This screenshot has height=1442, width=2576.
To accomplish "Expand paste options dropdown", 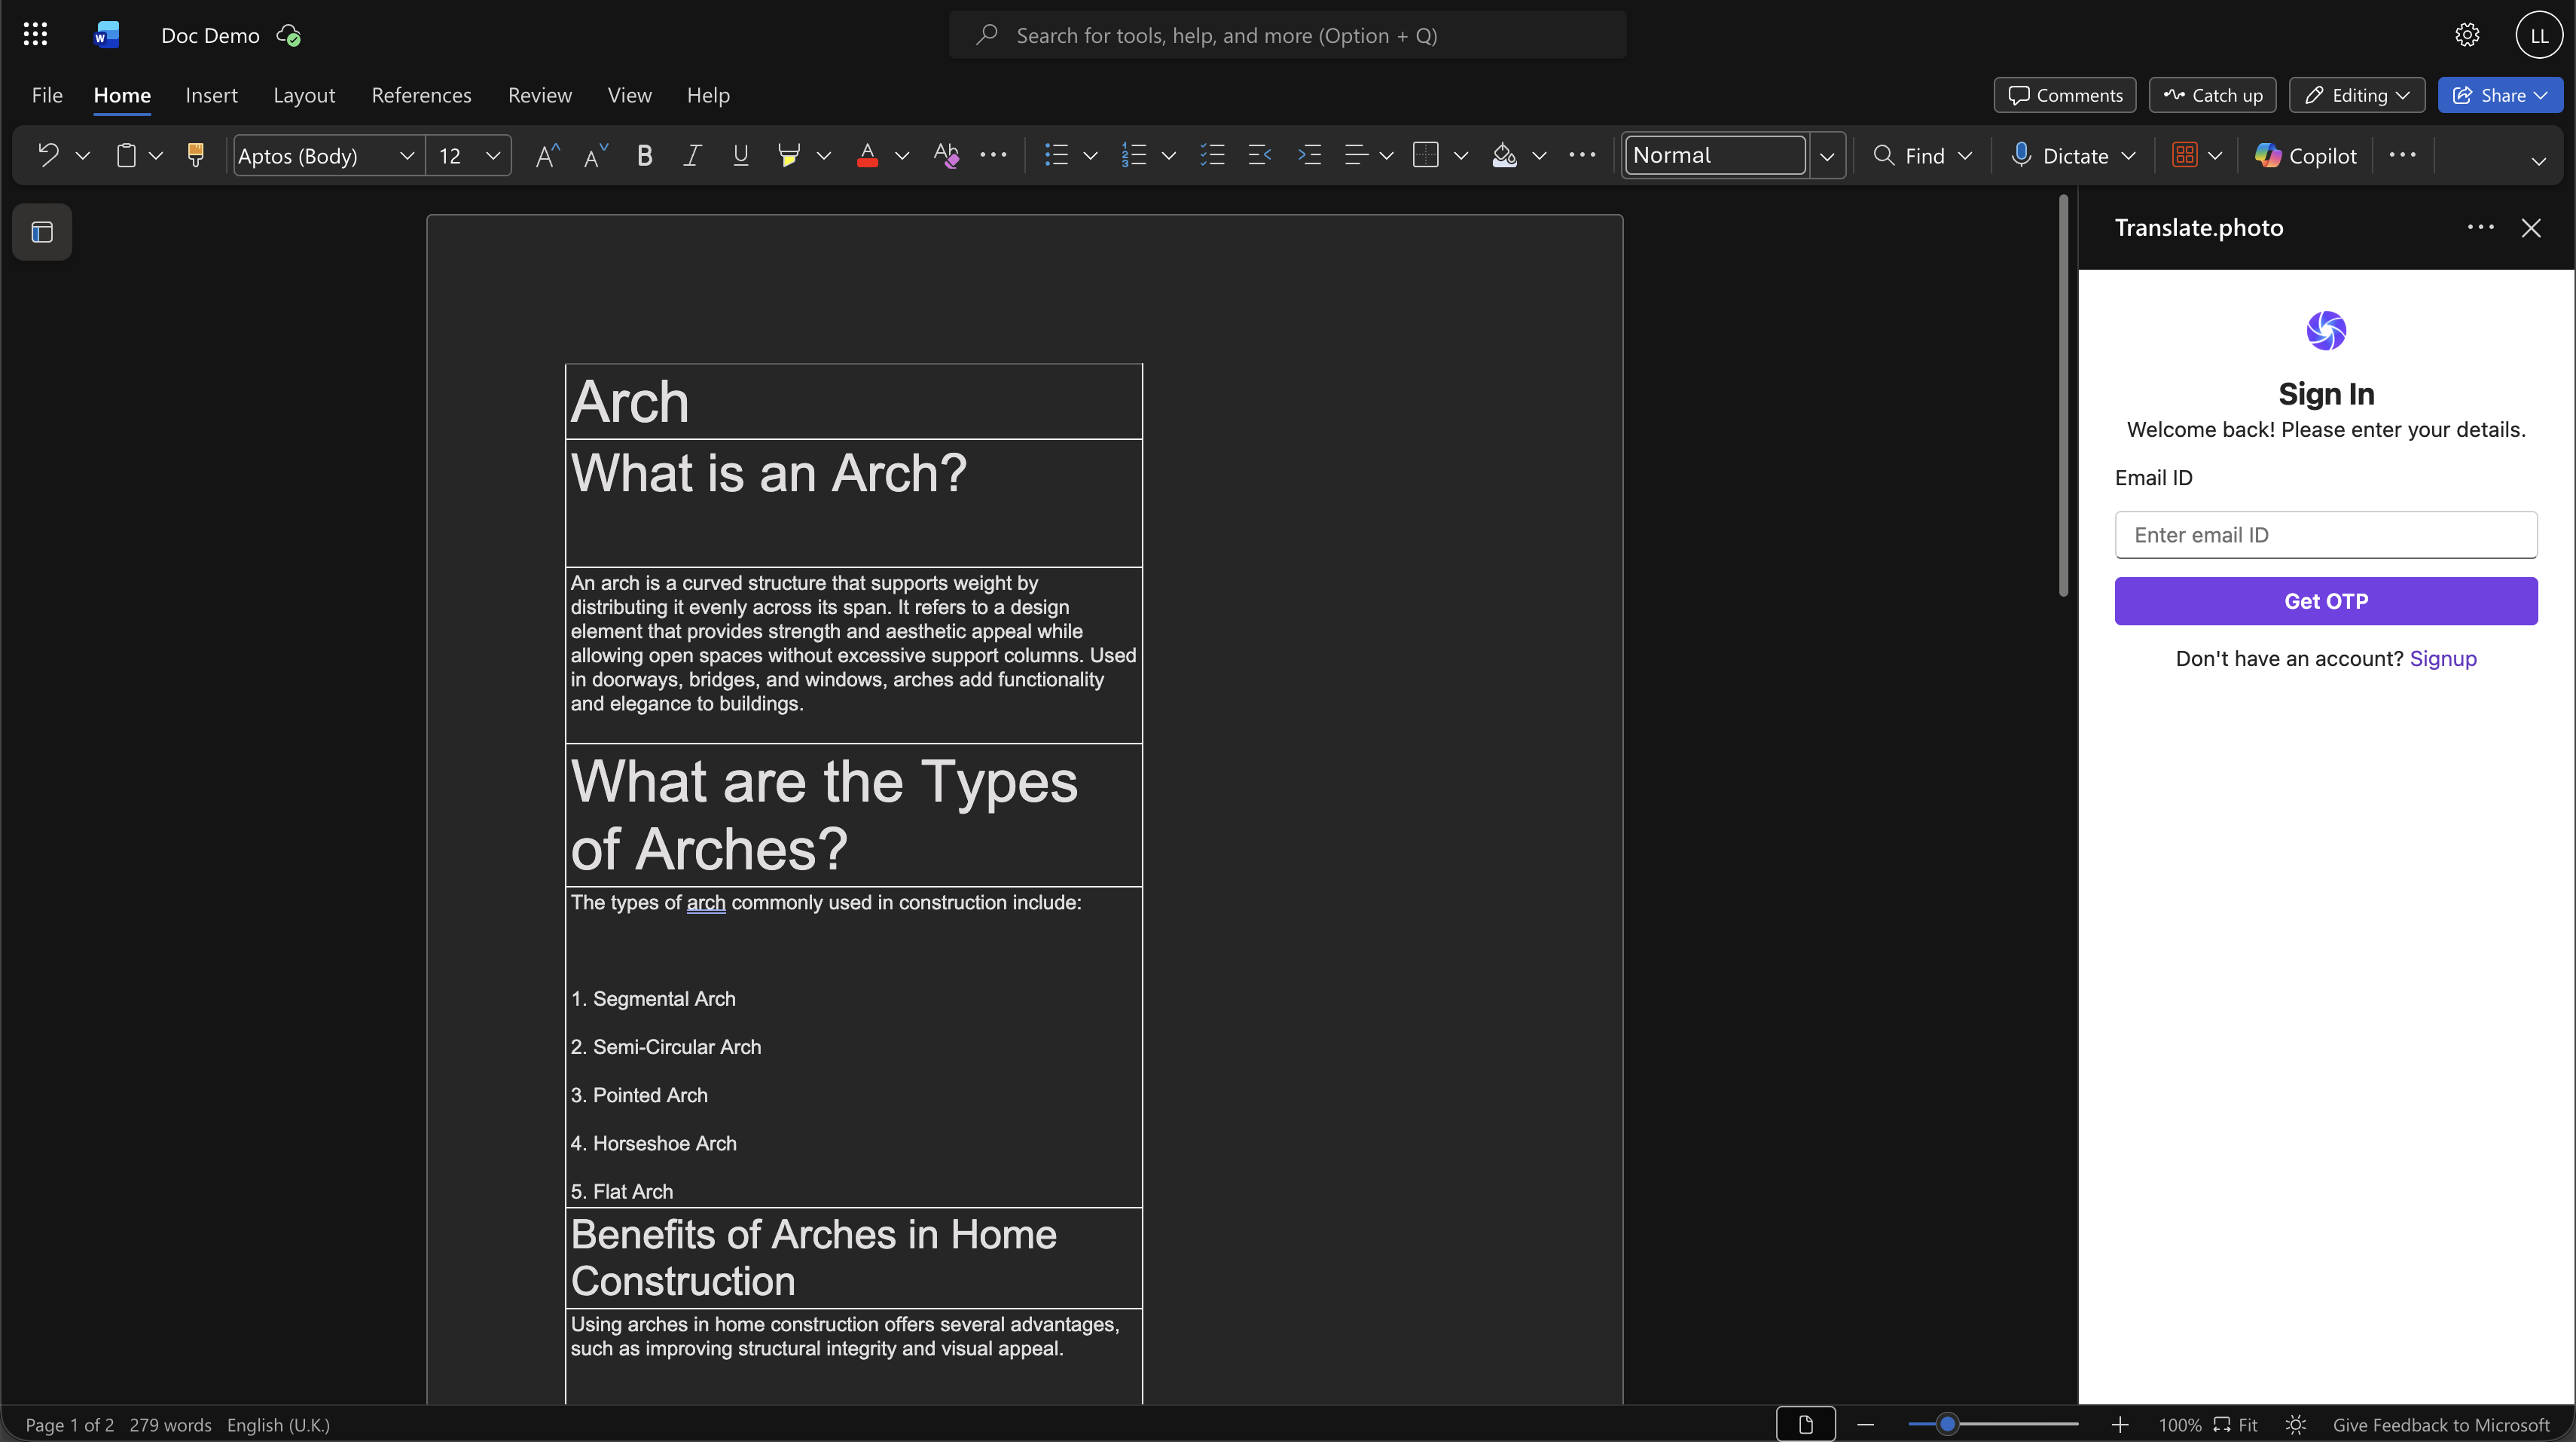I will 156,155.
